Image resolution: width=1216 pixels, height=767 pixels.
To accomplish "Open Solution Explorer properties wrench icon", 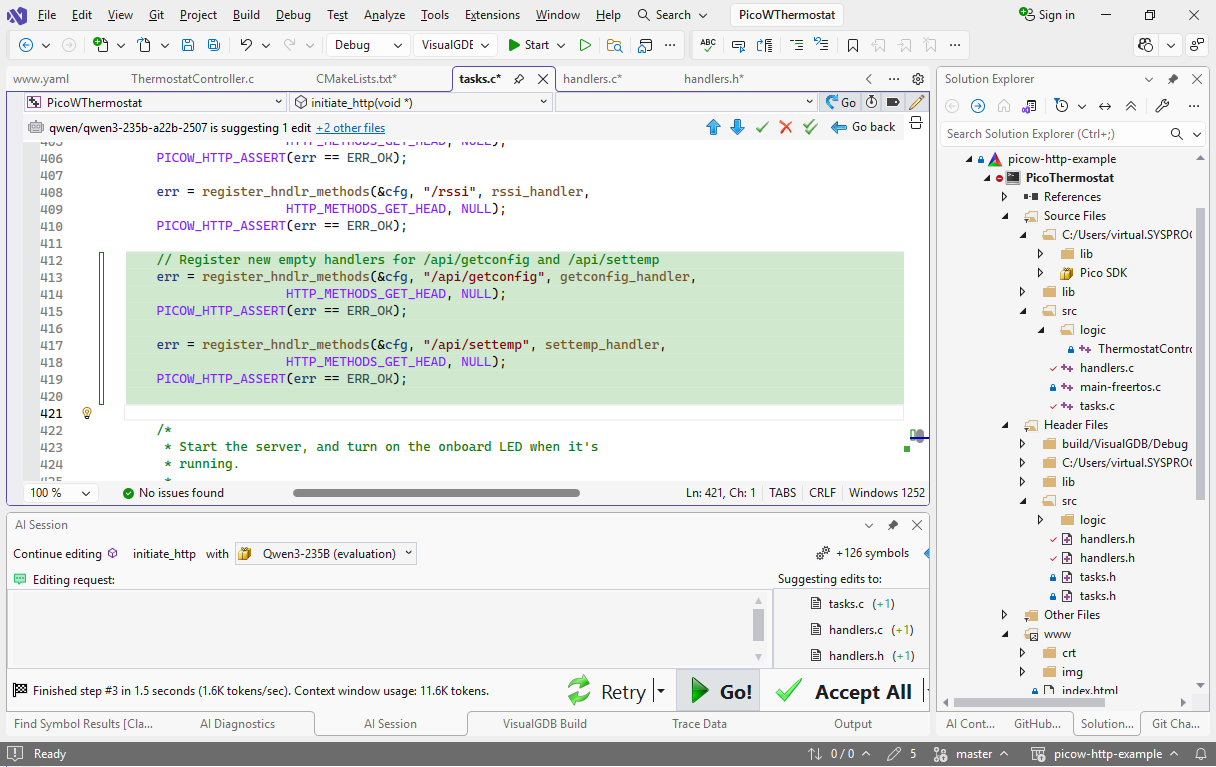I will click(x=1161, y=106).
